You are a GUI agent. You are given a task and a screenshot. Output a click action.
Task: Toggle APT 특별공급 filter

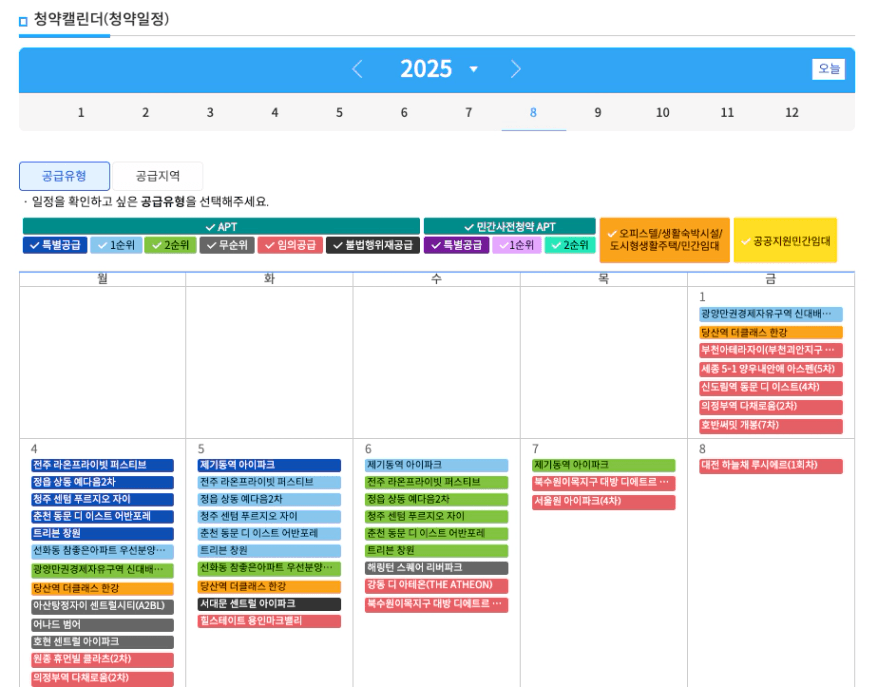click(55, 245)
